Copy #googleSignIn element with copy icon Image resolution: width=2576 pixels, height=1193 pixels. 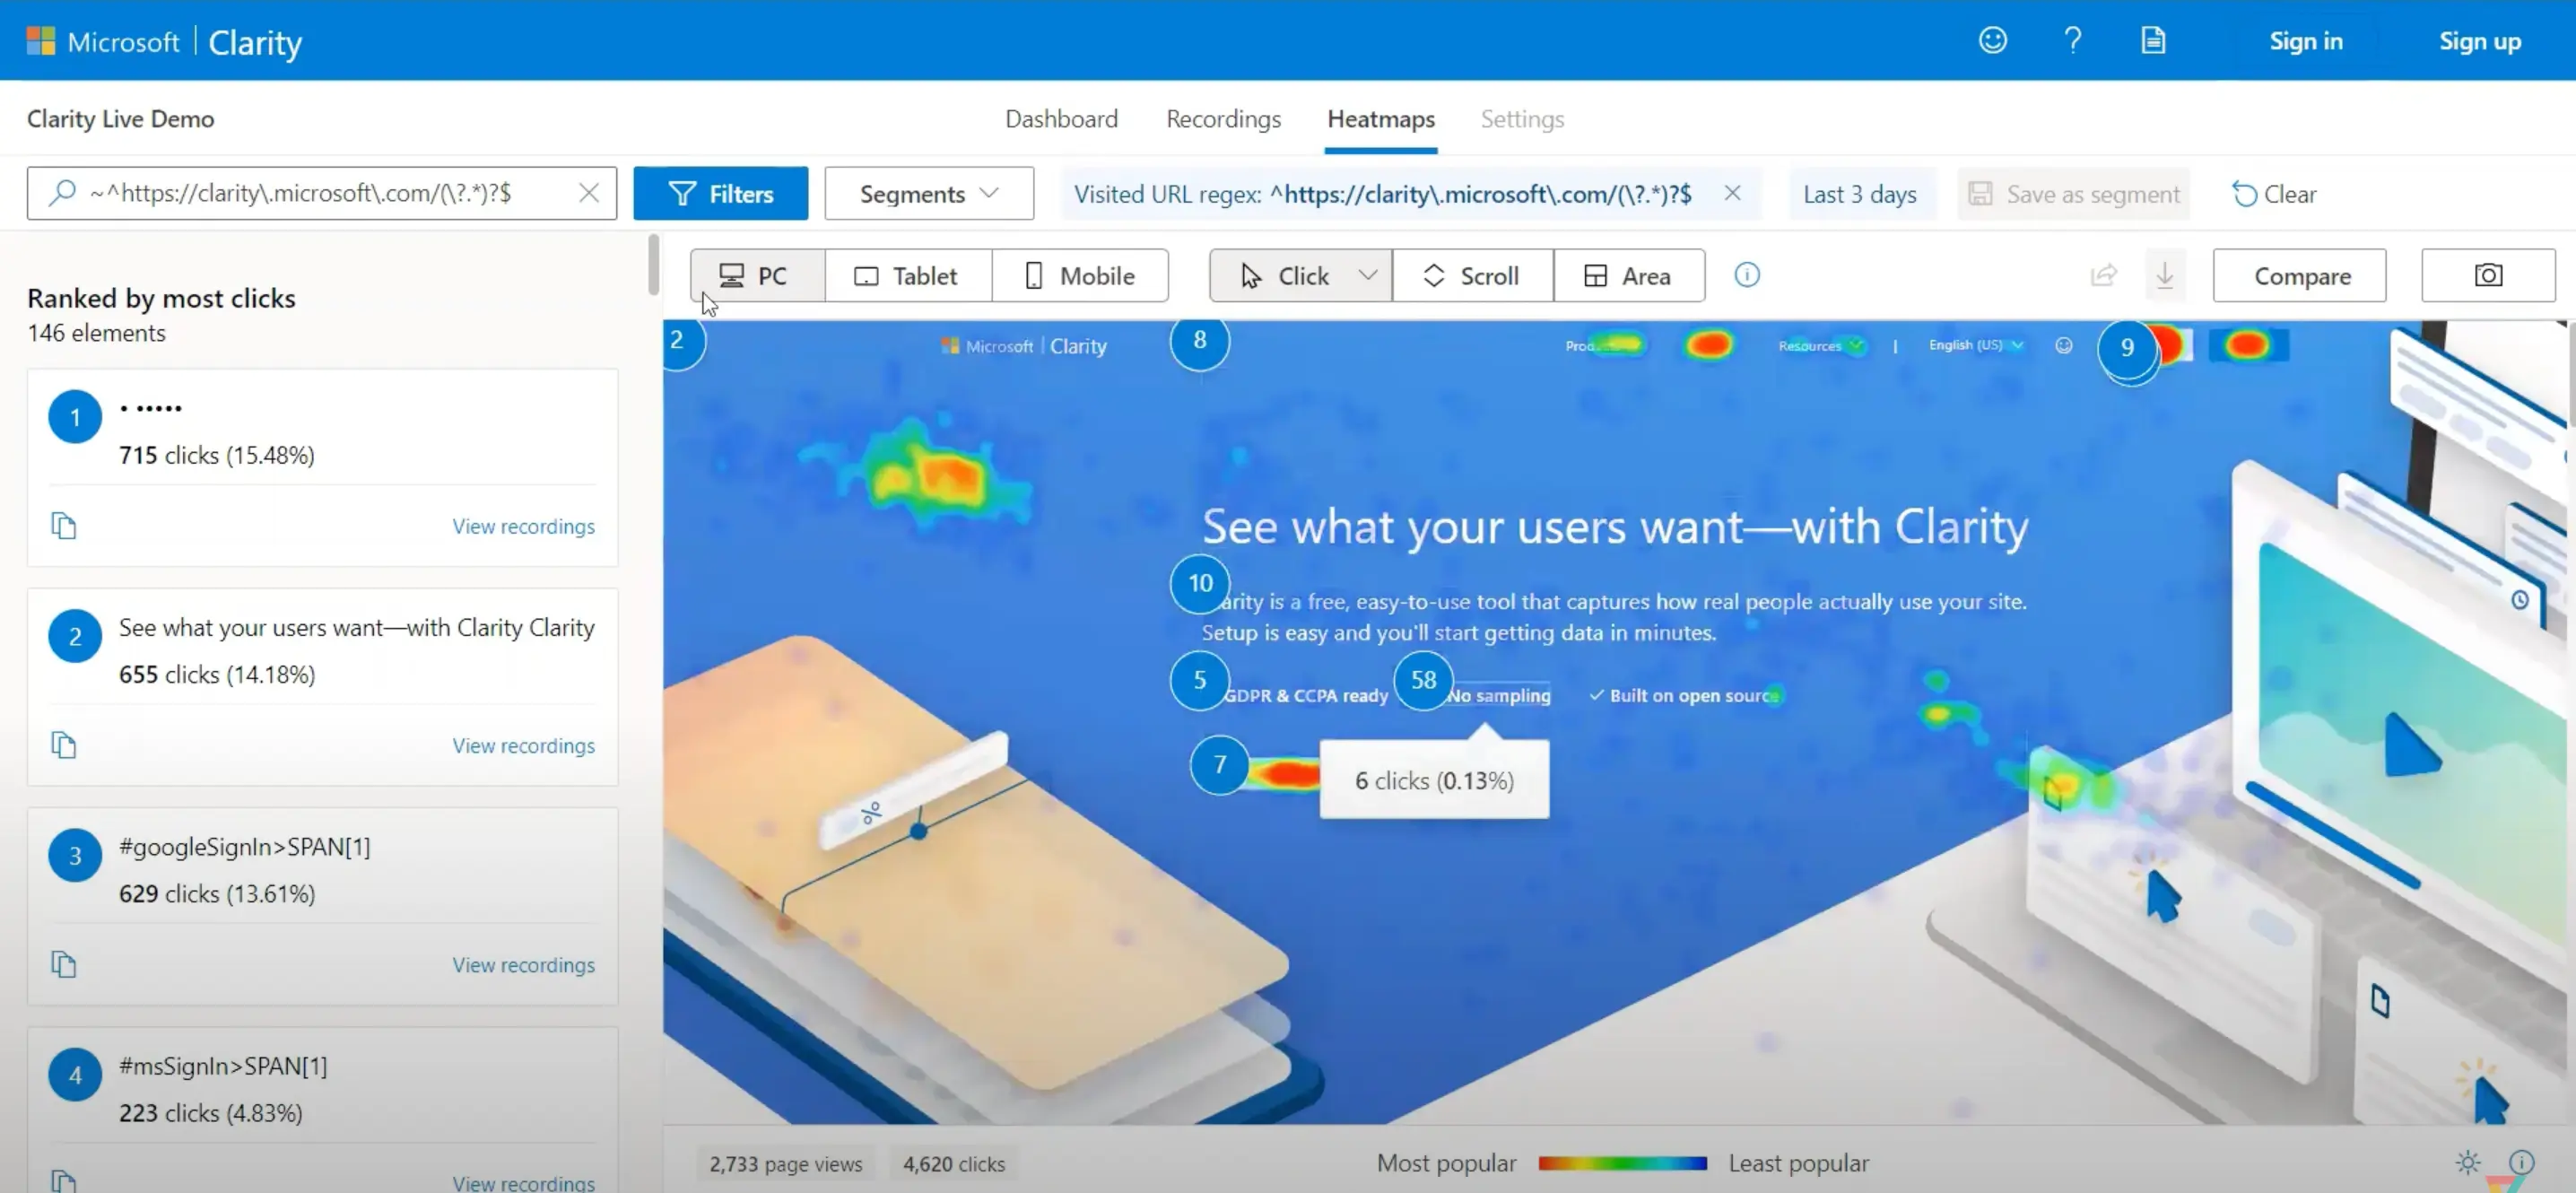63,964
